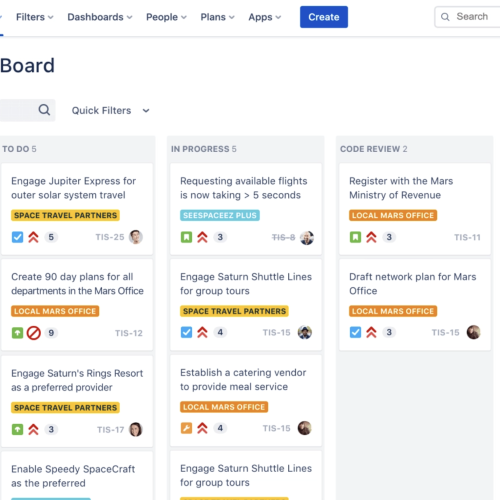Click the priority arrows on Jupiter Express card
This screenshot has width=500, height=500.
click(33, 237)
